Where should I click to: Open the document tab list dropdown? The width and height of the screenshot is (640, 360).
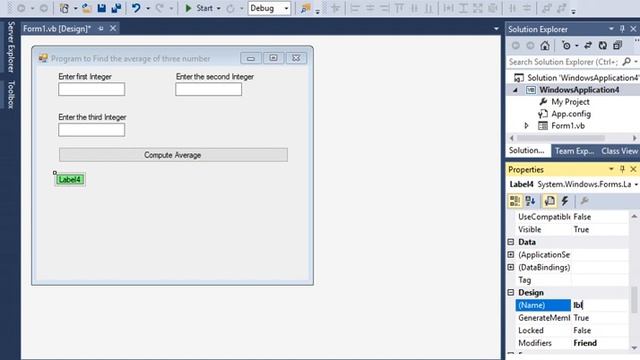pos(496,29)
